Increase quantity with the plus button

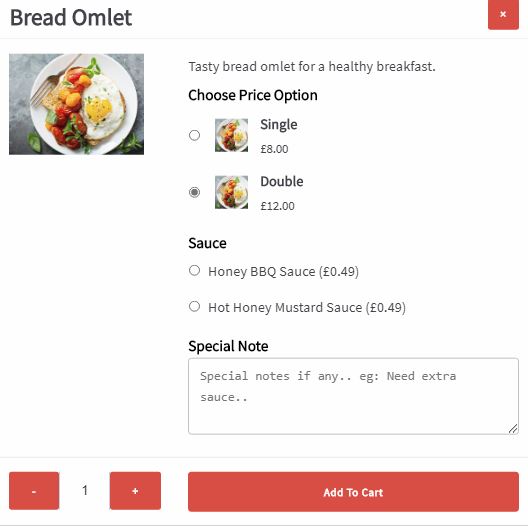point(135,491)
